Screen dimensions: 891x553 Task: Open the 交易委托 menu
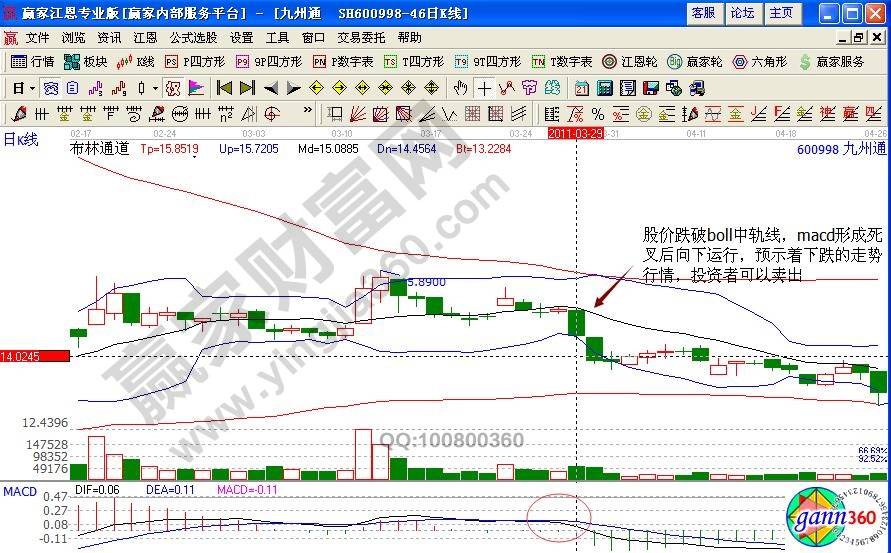pos(361,38)
